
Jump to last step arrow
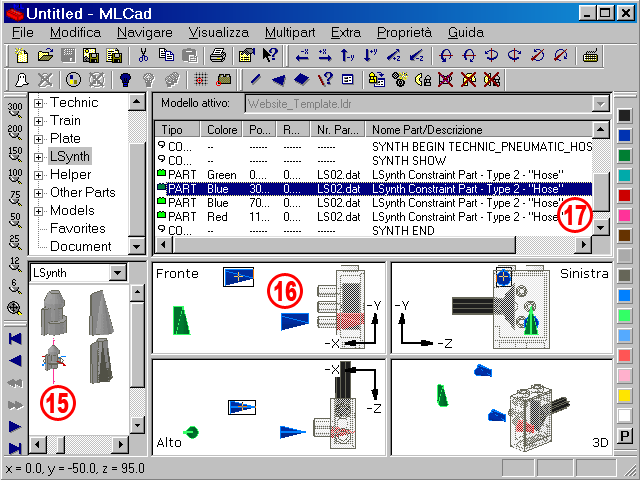pos(15,448)
